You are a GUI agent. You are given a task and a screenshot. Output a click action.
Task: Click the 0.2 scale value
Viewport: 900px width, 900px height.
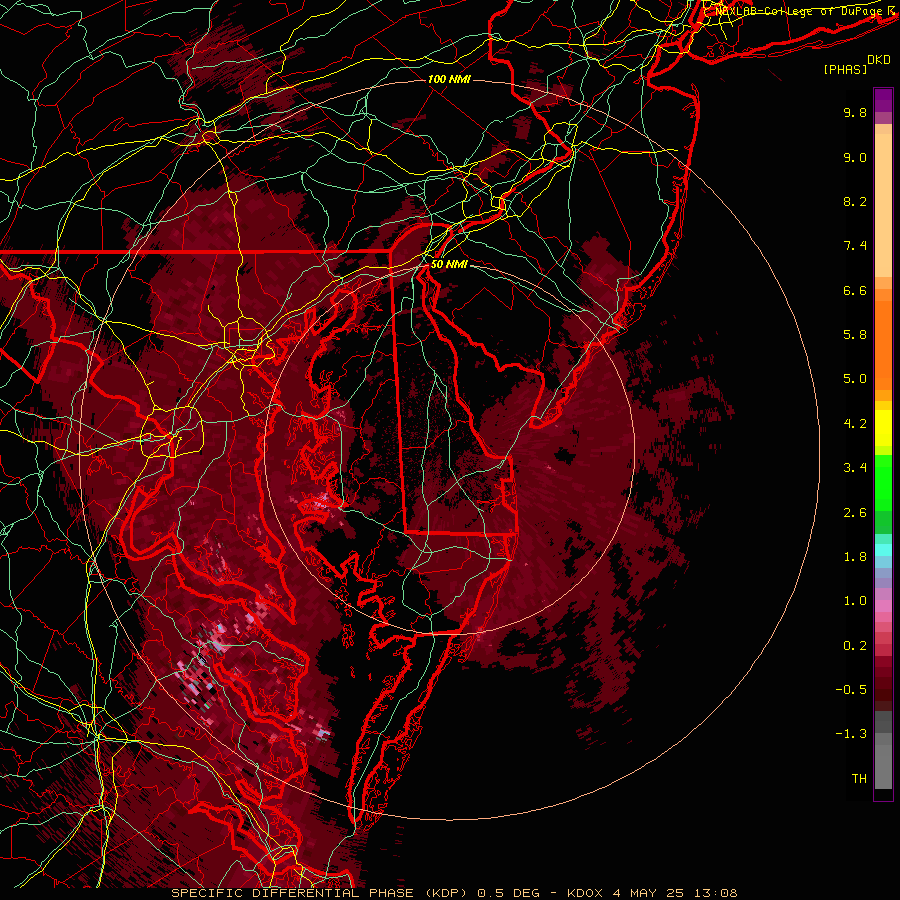855,646
